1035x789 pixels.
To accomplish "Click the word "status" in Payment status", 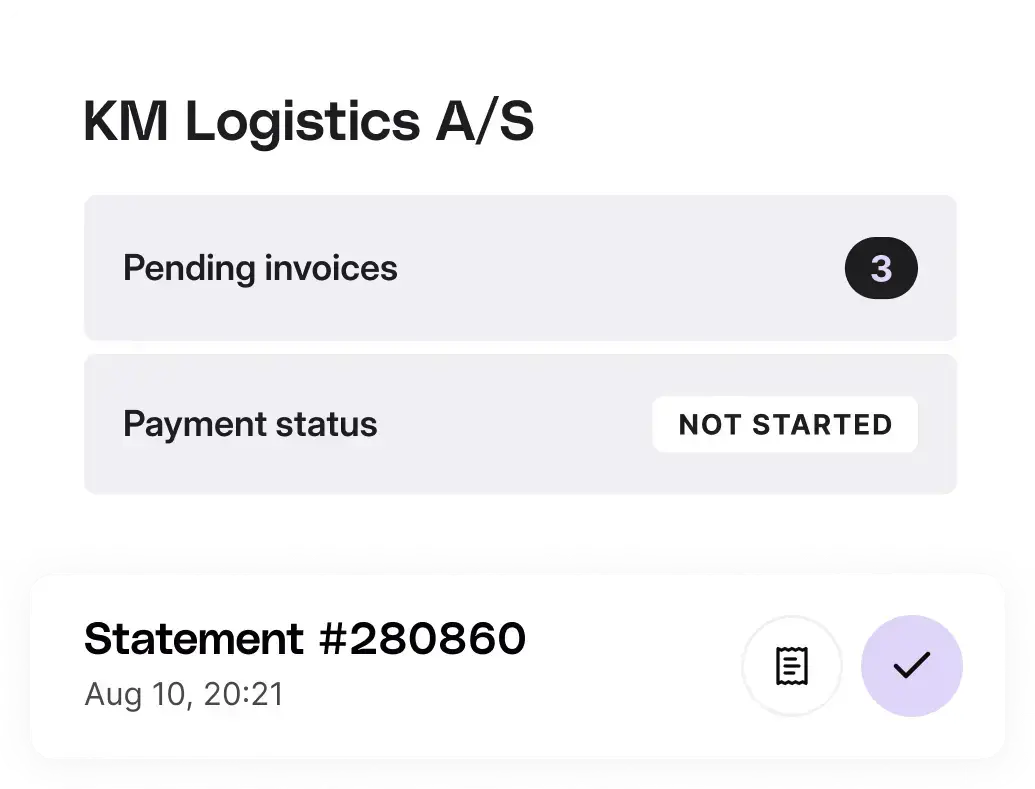I will (x=326, y=424).
